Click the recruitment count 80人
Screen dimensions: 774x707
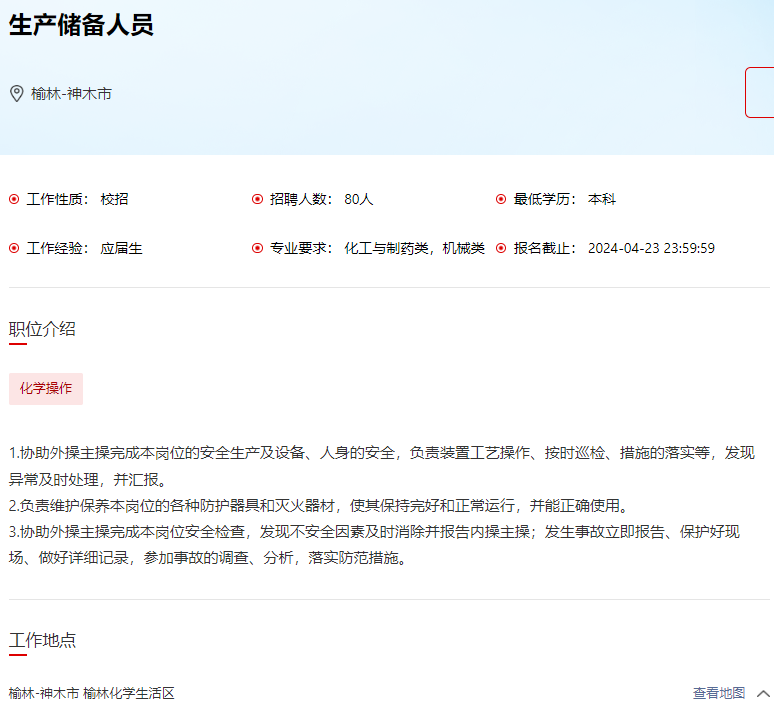point(358,199)
